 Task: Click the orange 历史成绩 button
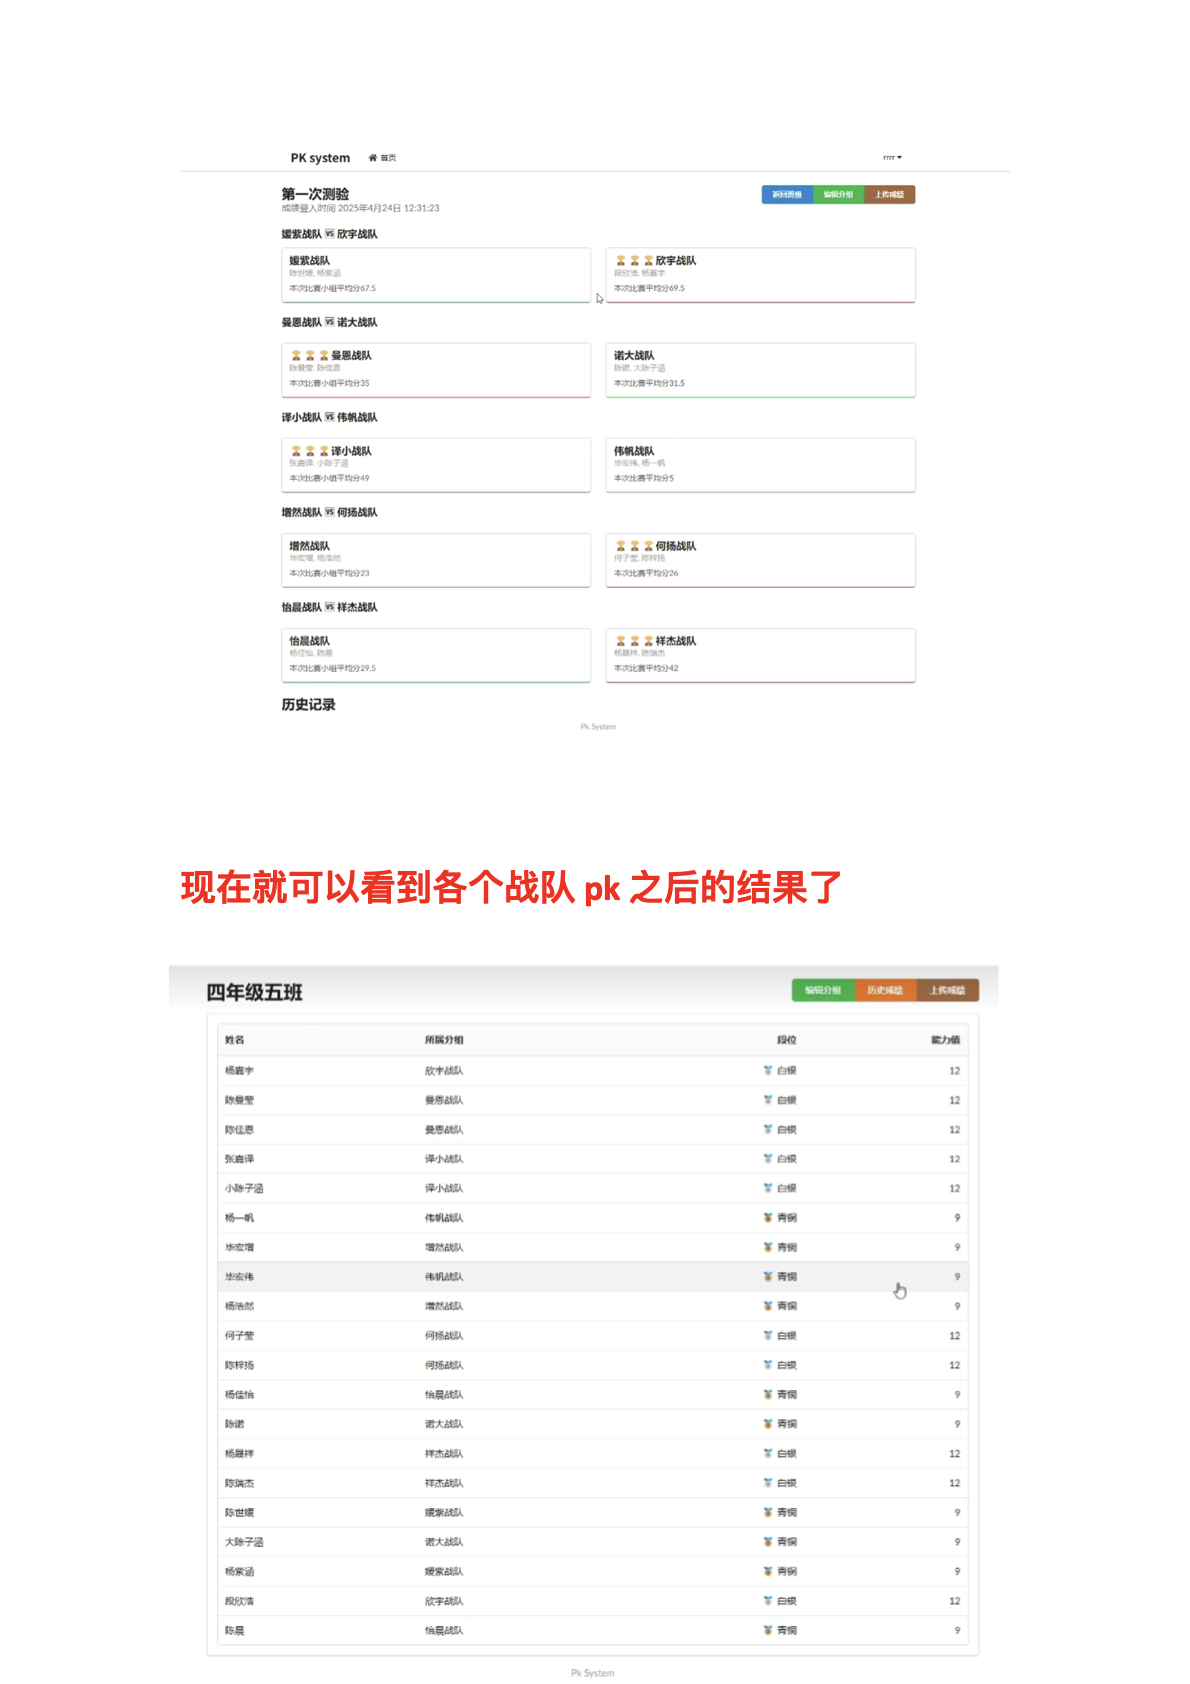click(x=884, y=991)
